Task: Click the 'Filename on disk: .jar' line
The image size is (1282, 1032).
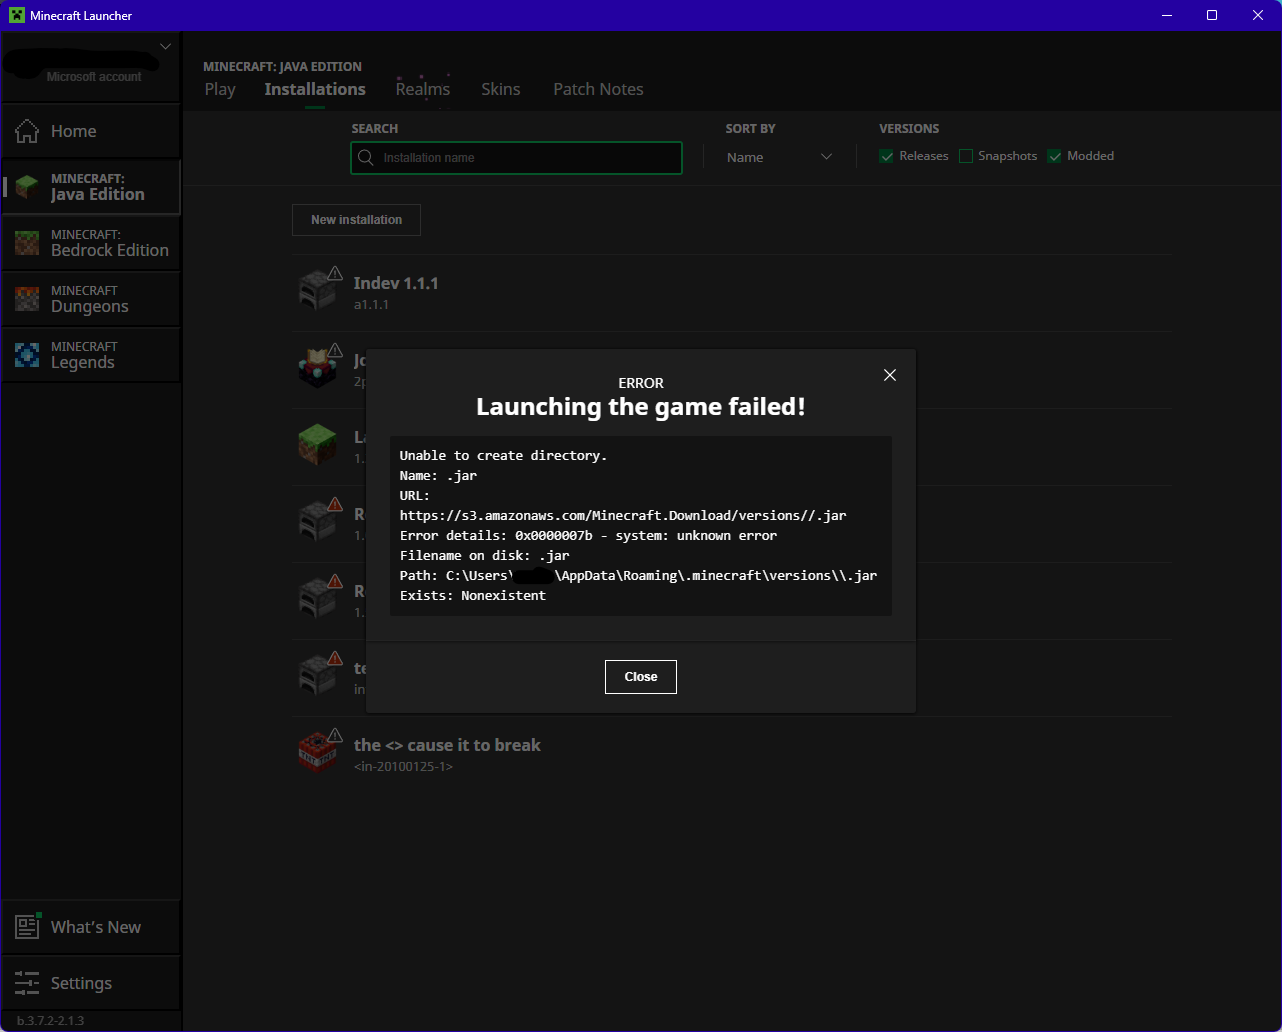Action: point(484,555)
